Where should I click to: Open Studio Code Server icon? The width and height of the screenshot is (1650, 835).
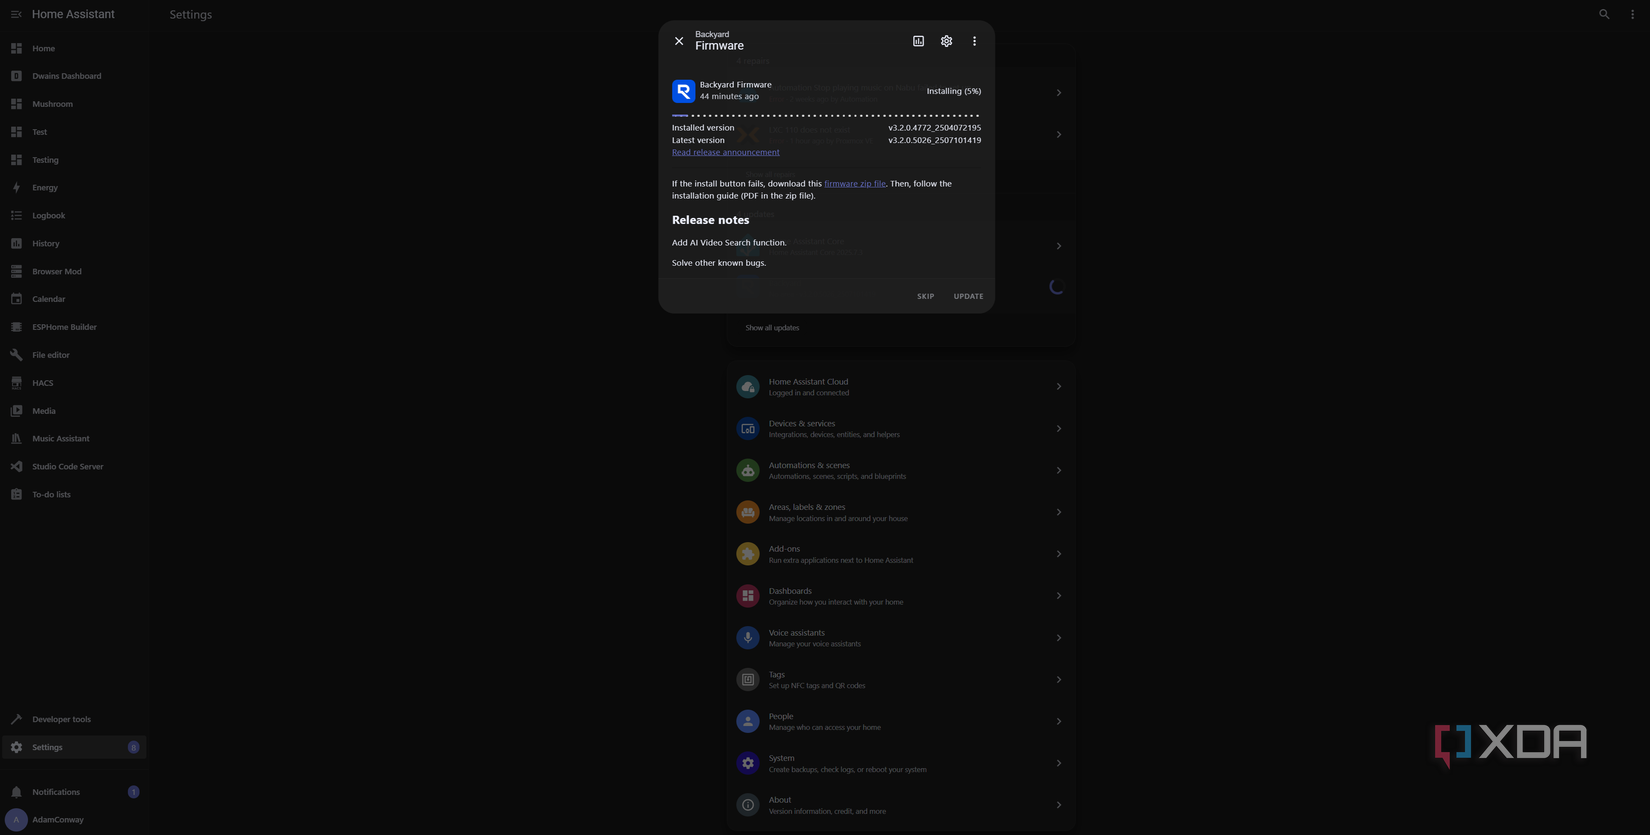[x=16, y=466]
